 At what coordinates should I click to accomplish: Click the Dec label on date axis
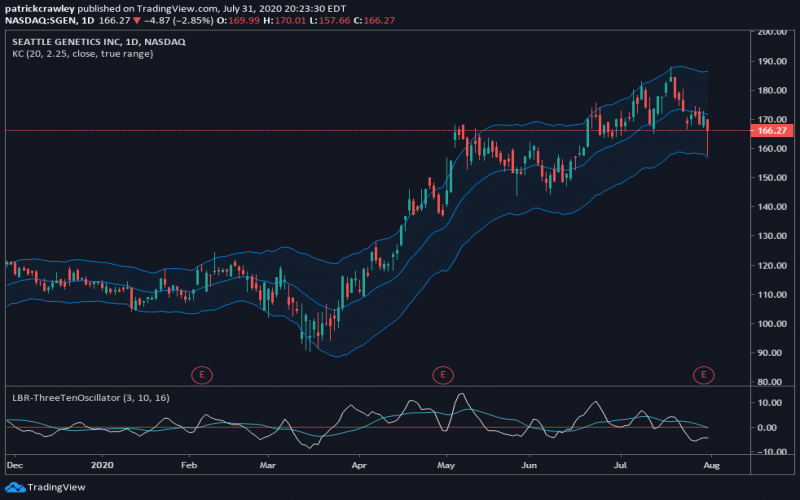point(14,466)
